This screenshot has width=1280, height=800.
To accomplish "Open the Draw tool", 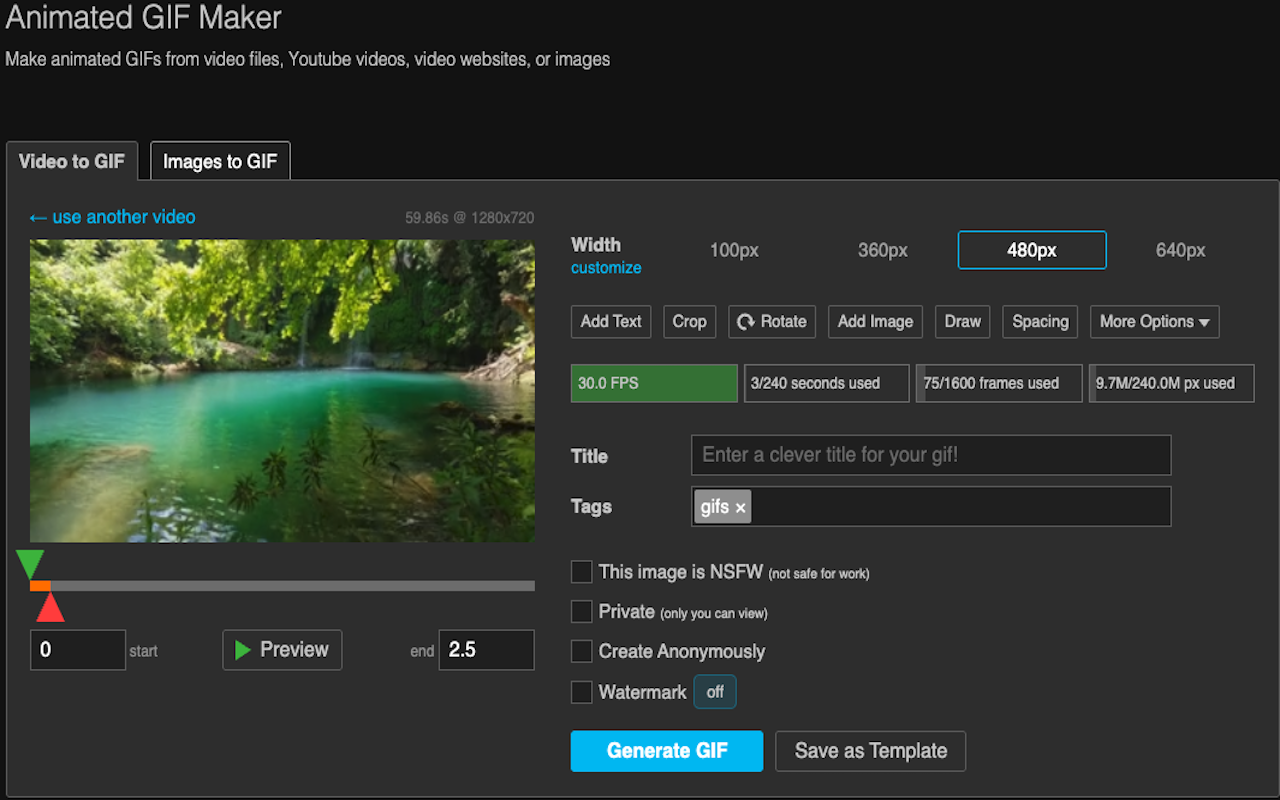I will click(963, 322).
